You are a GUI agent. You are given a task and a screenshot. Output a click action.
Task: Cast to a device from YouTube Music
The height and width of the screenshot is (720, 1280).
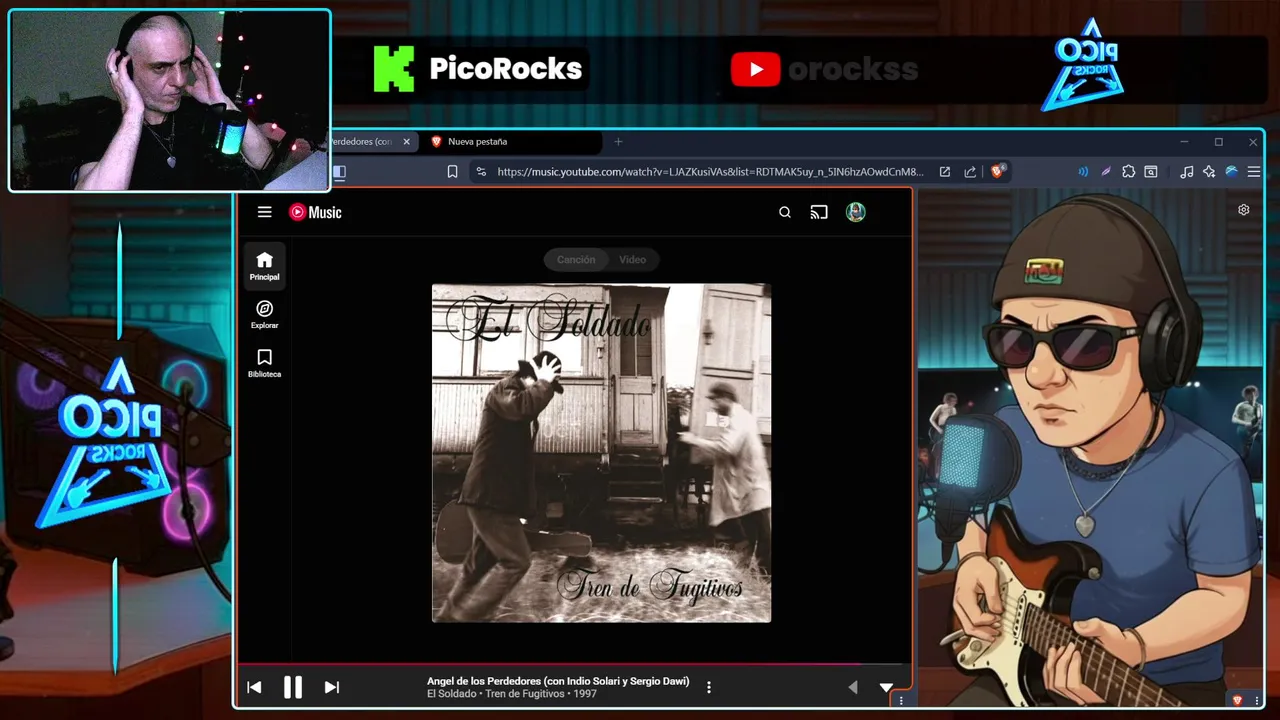(819, 212)
